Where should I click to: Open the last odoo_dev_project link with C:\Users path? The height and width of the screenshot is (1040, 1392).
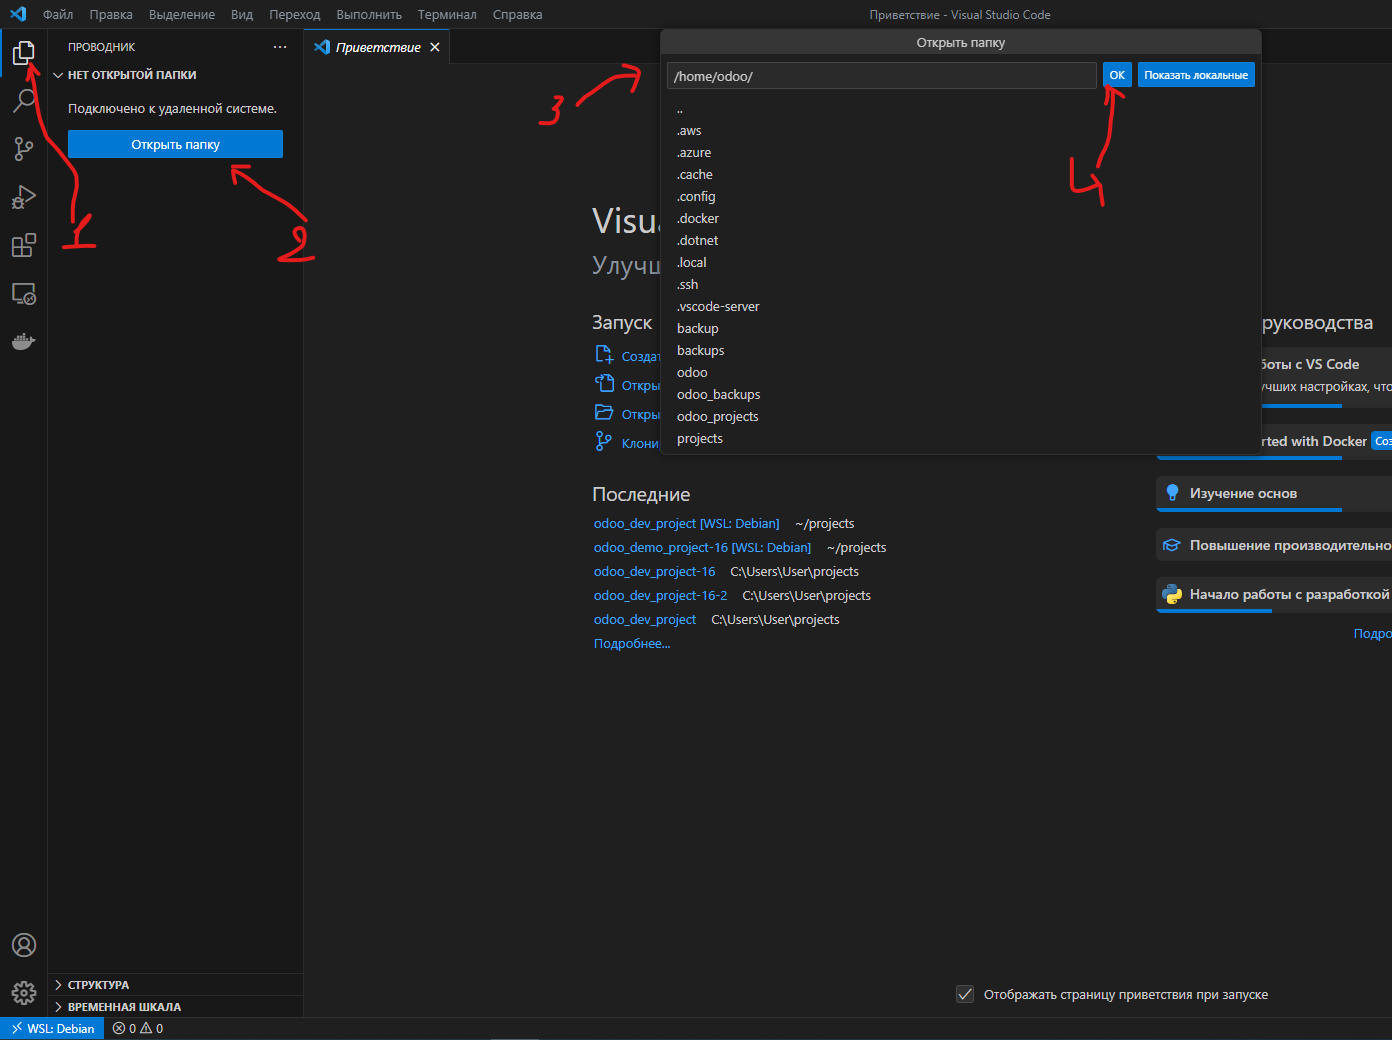tap(645, 619)
